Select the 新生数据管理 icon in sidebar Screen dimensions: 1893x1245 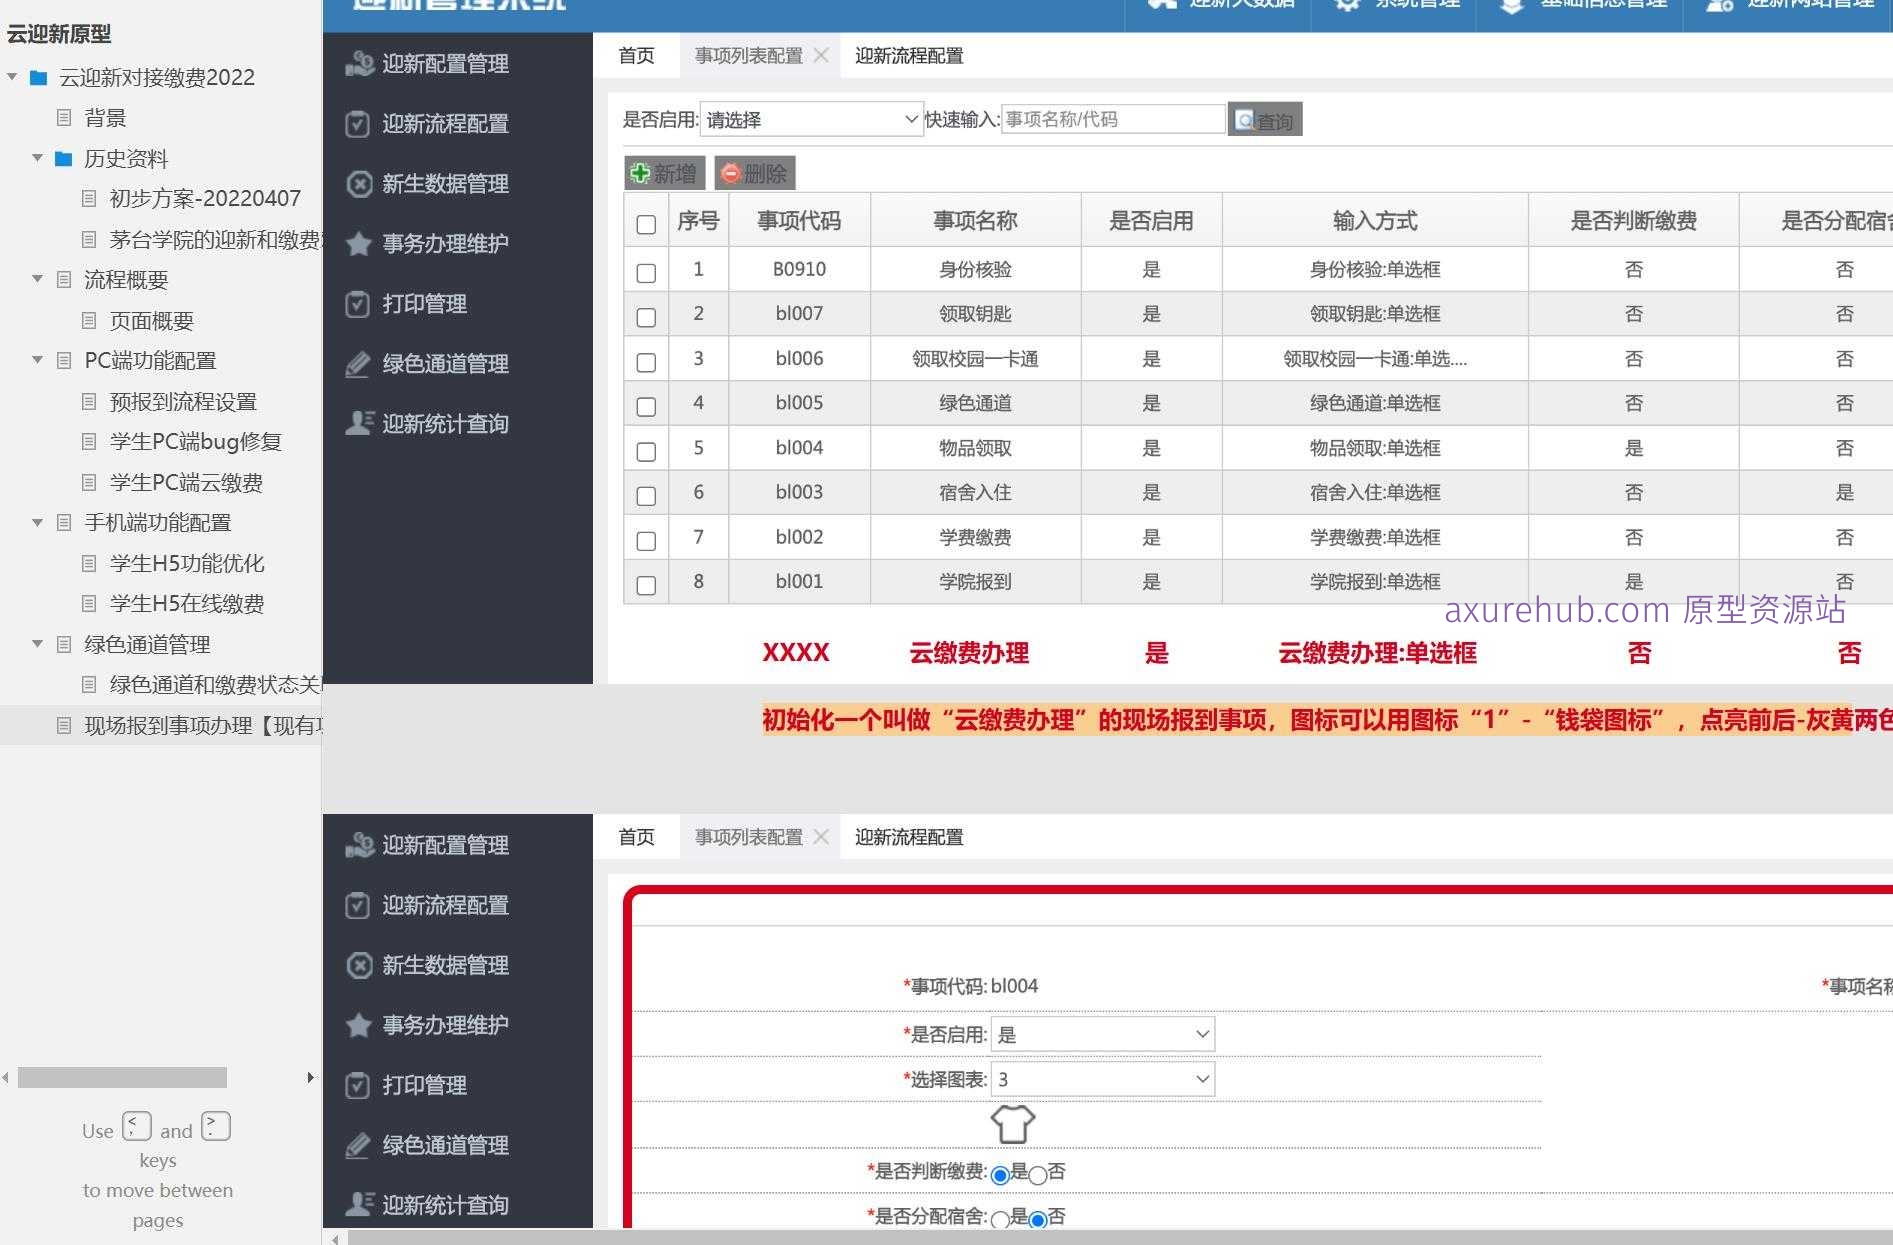359,184
